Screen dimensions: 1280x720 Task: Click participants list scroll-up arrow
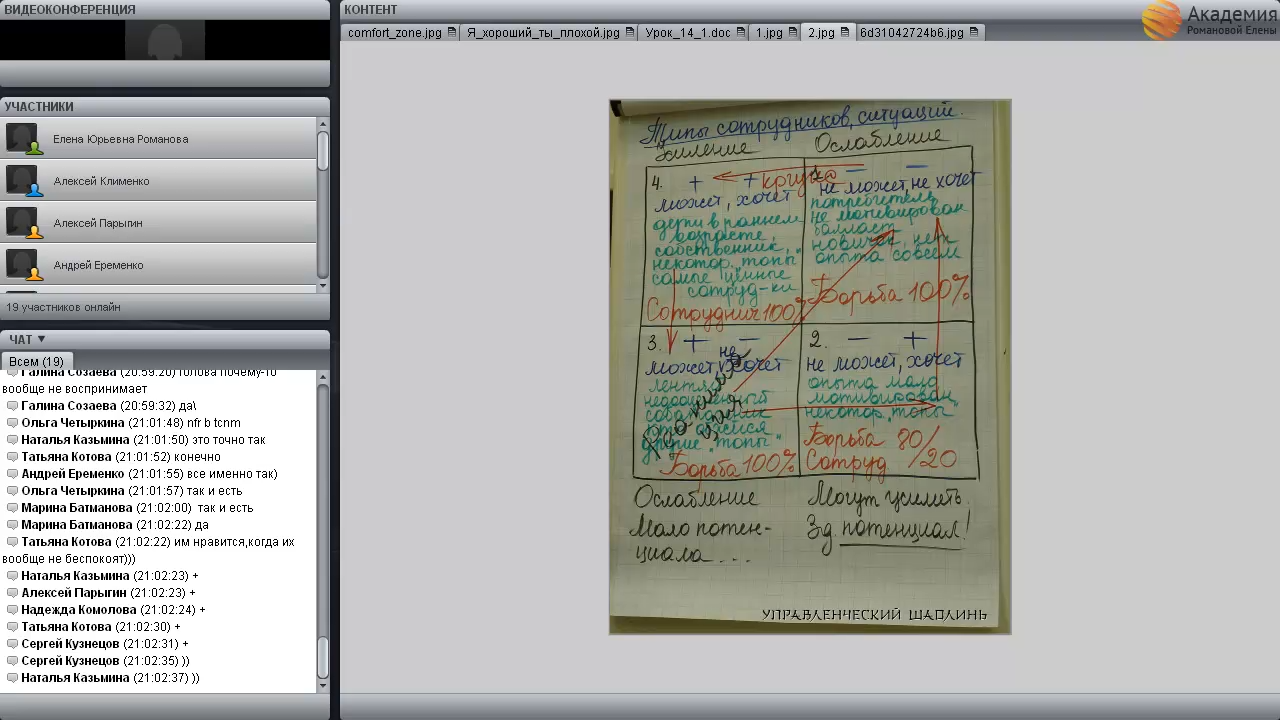[323, 124]
